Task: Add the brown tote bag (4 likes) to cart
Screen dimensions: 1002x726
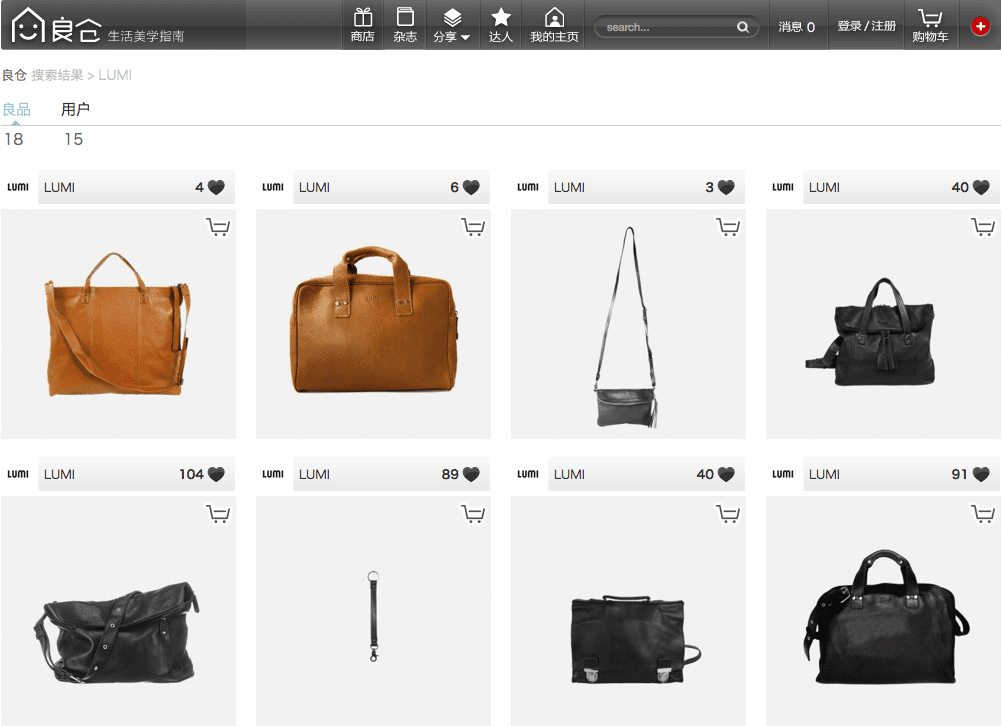Action: point(218,227)
